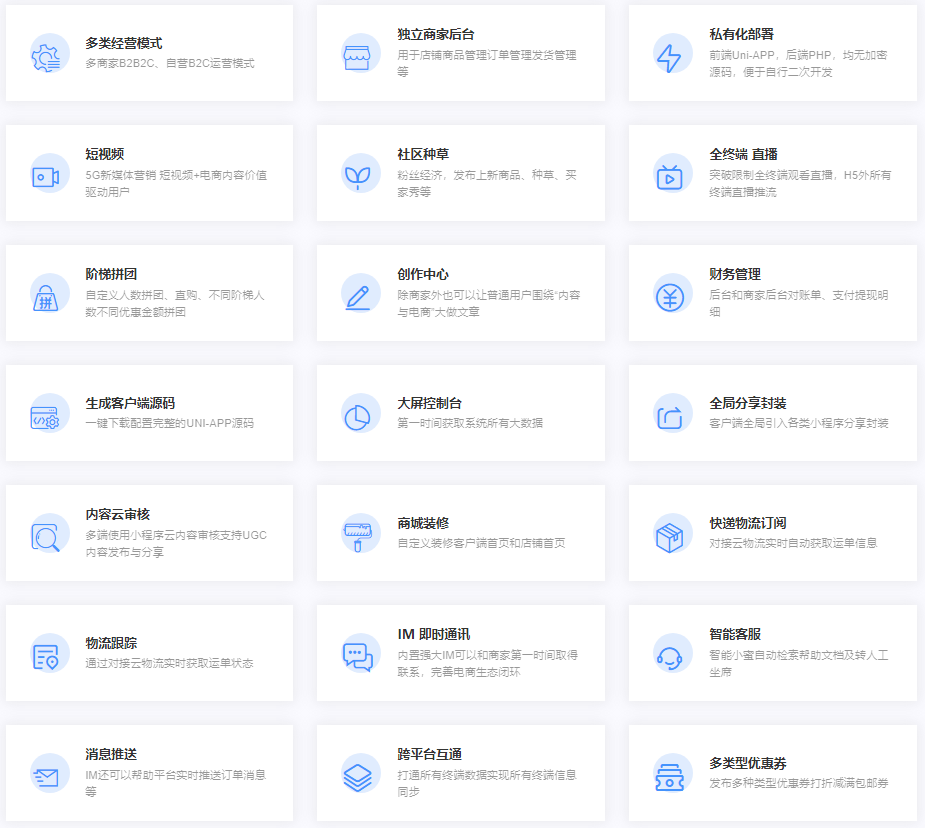Screen dimensions: 925x828
Task: Click the description starting 后台和商家后台对账单
Action: coord(798,303)
